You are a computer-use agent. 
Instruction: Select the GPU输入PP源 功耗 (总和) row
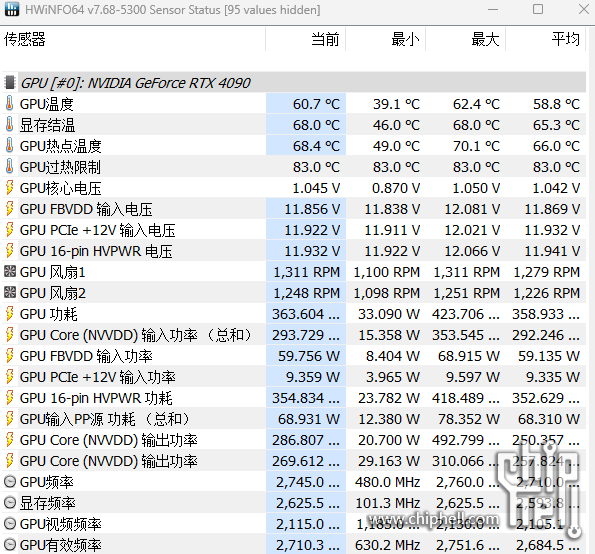tap(294, 419)
